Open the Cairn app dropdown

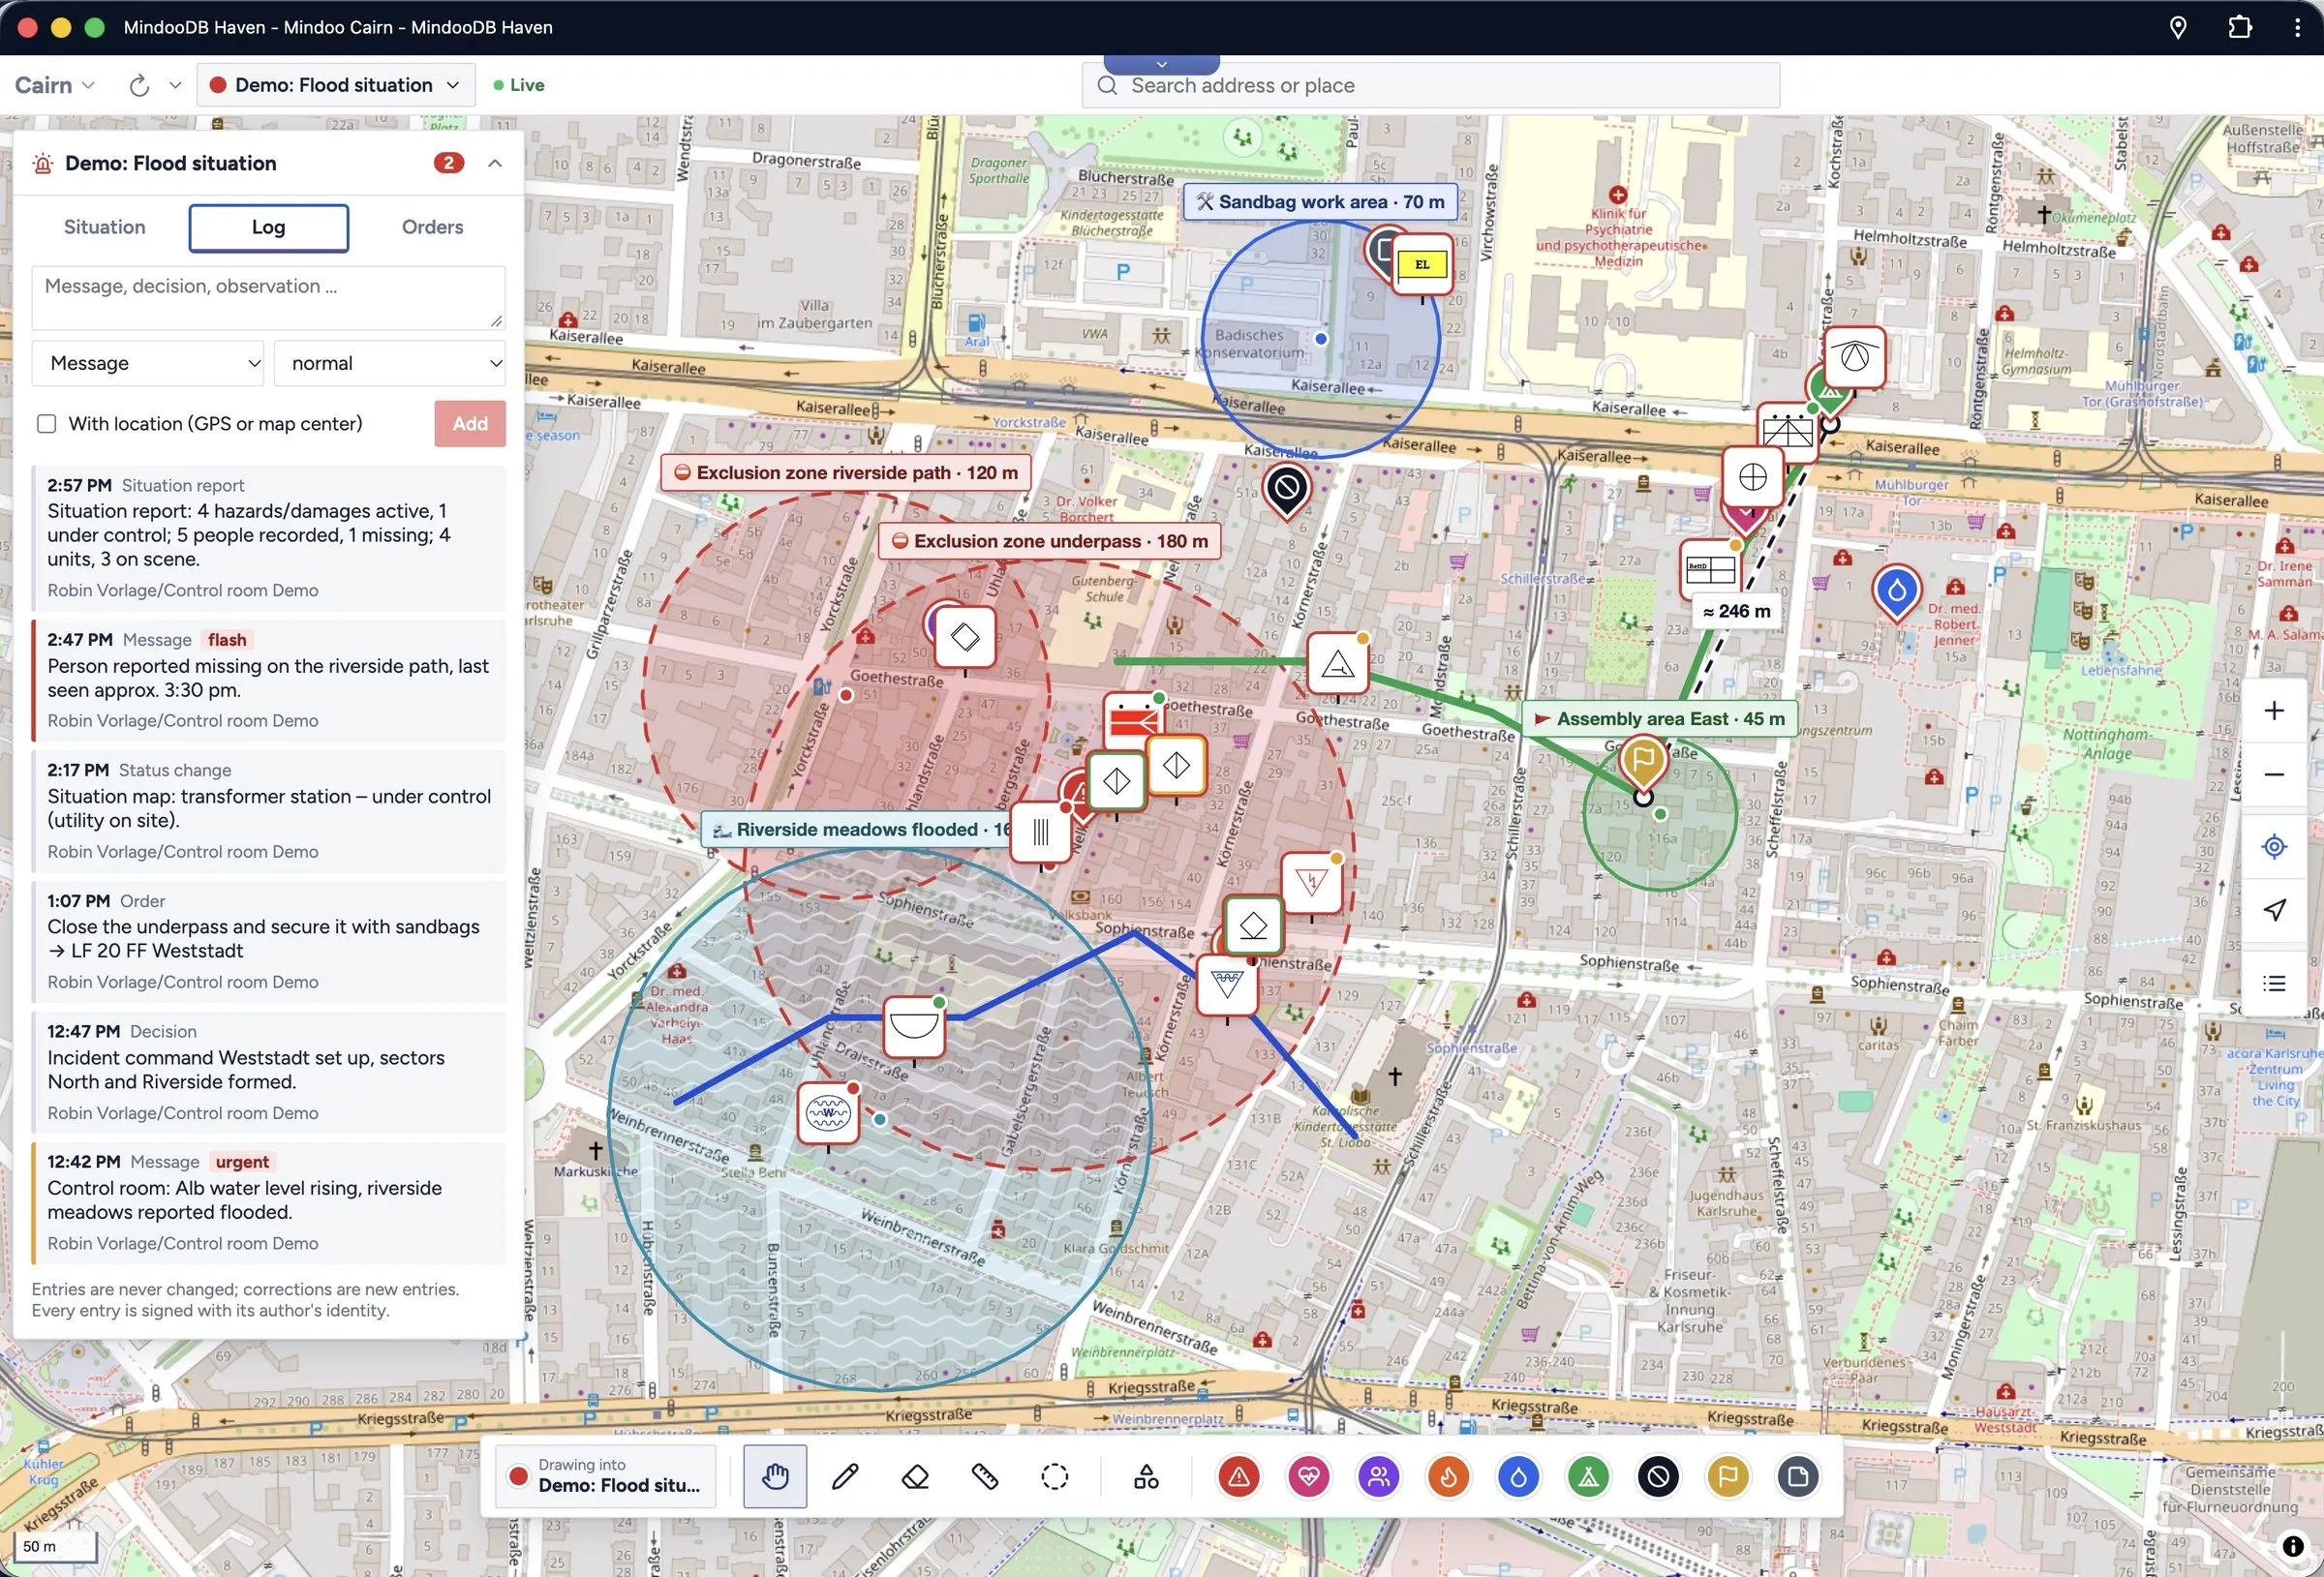(54, 85)
